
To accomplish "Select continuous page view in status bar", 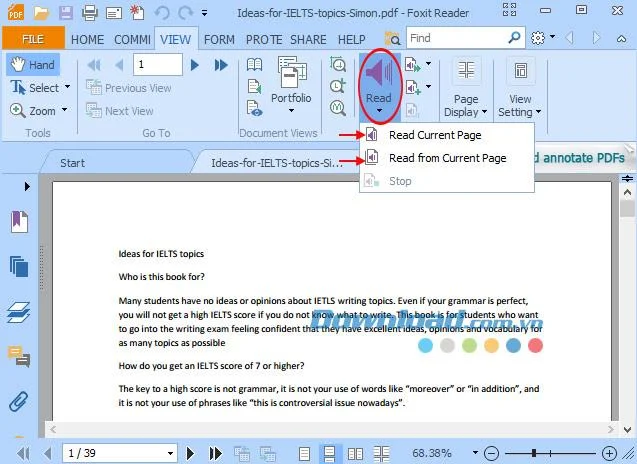I will coord(329,453).
